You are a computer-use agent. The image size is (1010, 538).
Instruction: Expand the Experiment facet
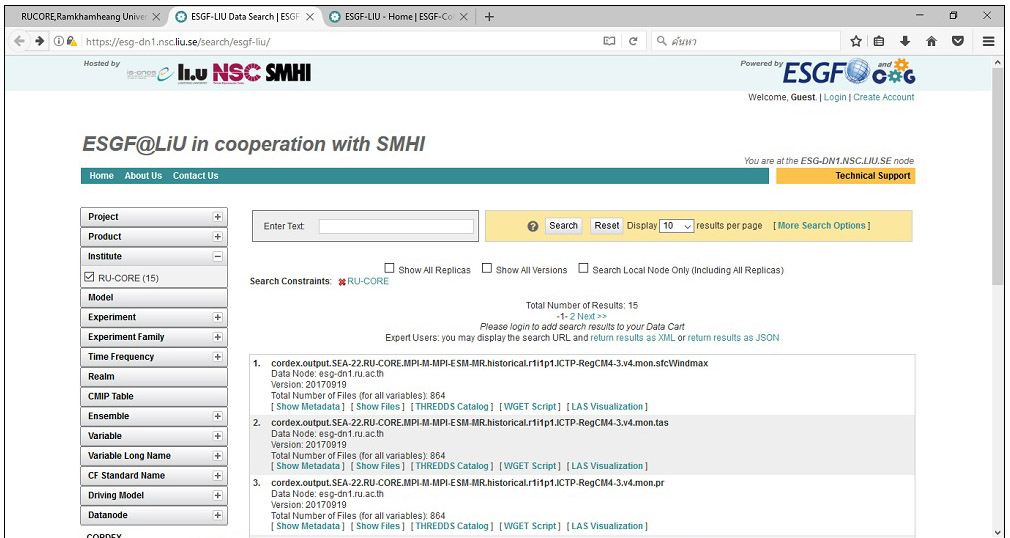point(218,318)
